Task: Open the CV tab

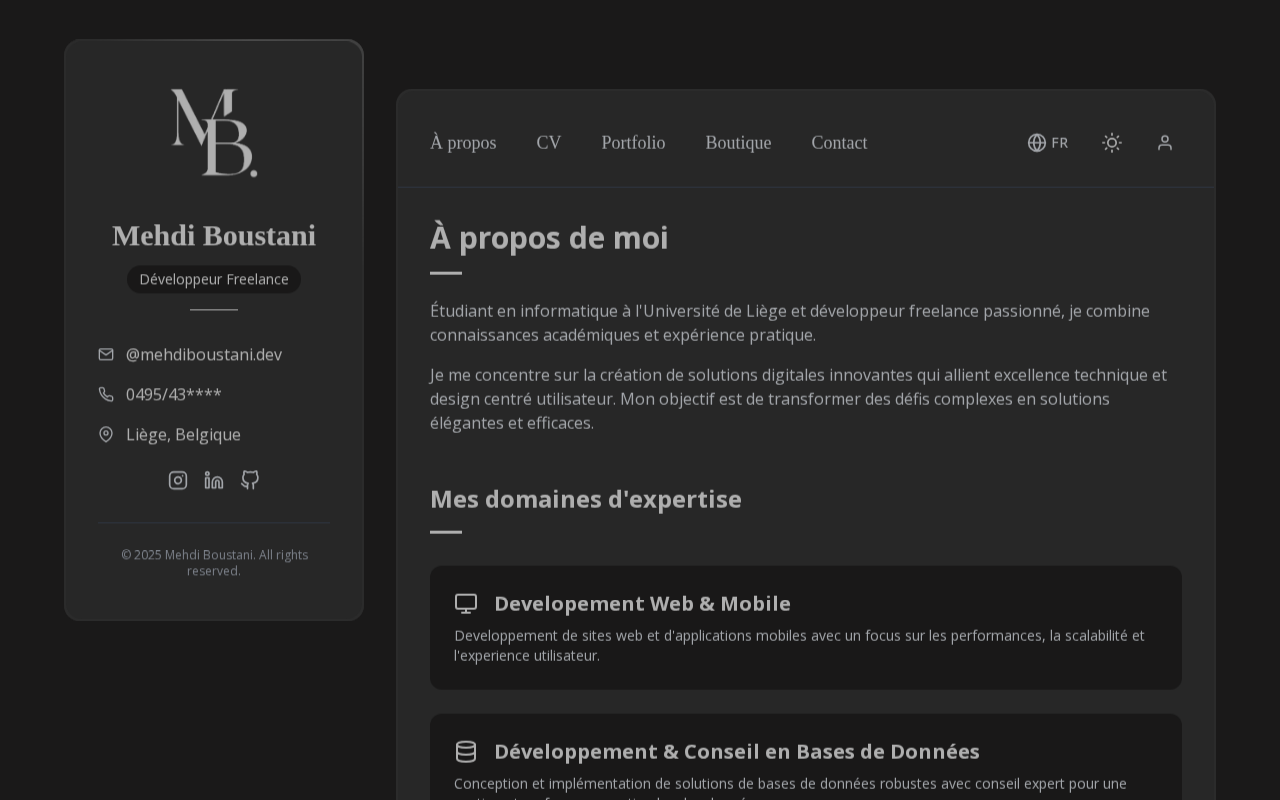Action: pos(549,143)
